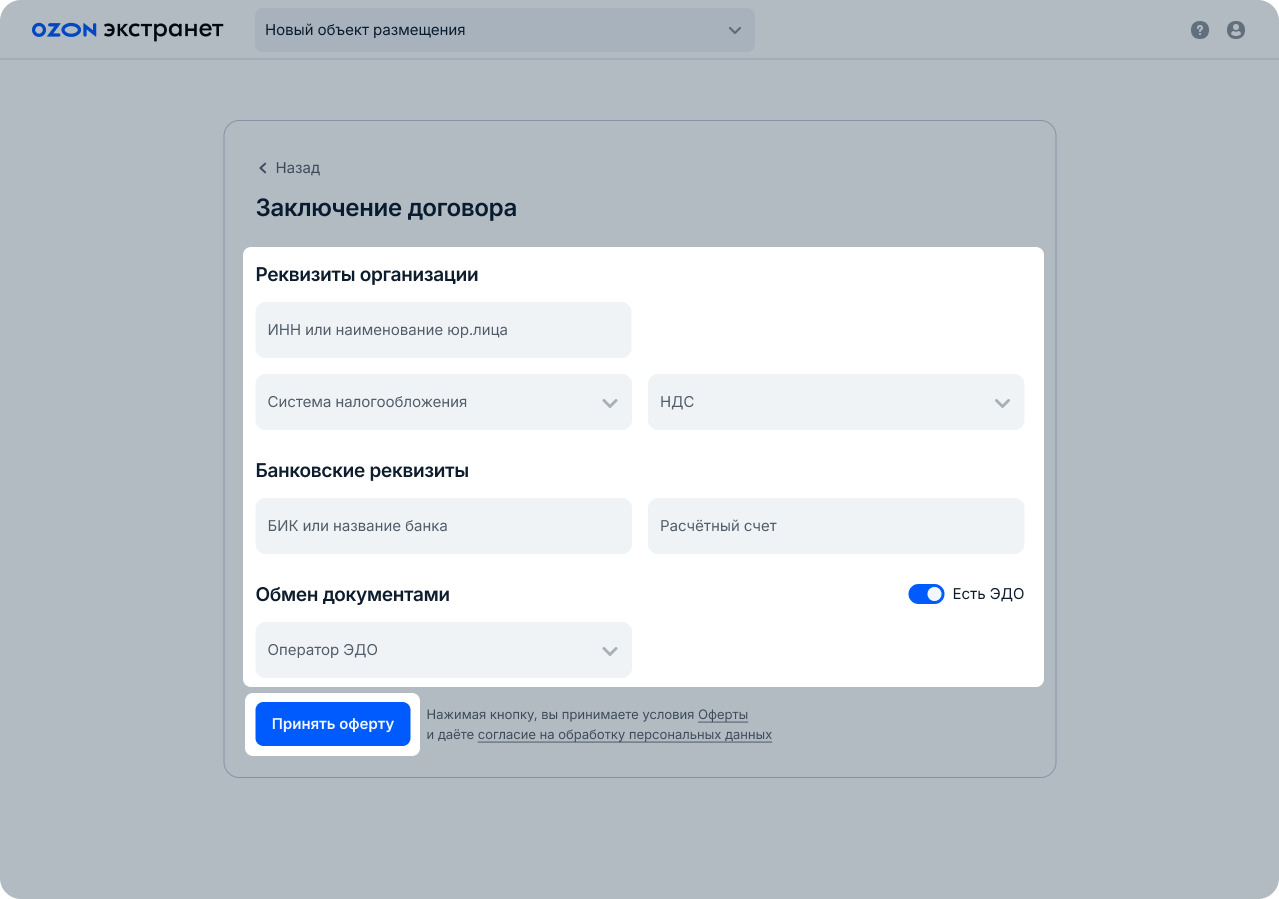
Task: Open the user profile icon
Action: tap(1236, 30)
